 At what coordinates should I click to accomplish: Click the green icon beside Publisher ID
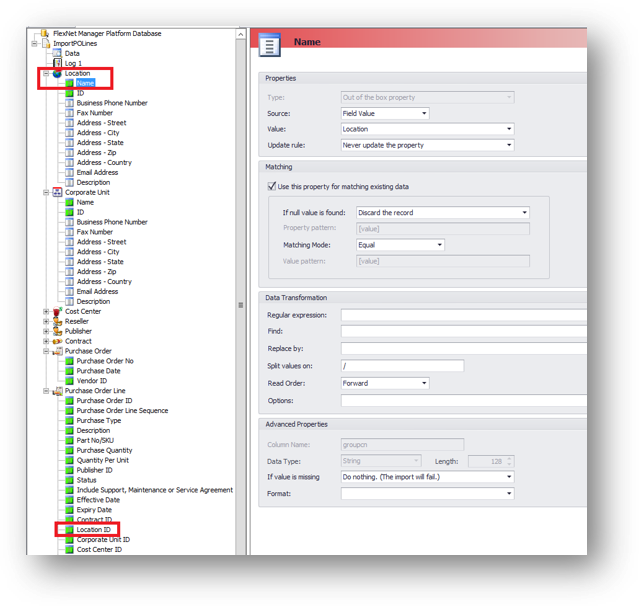pos(69,470)
